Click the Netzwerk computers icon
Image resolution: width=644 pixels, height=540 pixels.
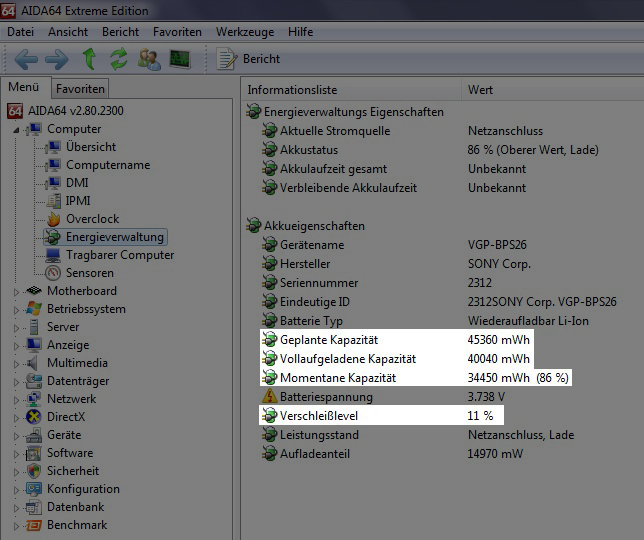(34, 399)
